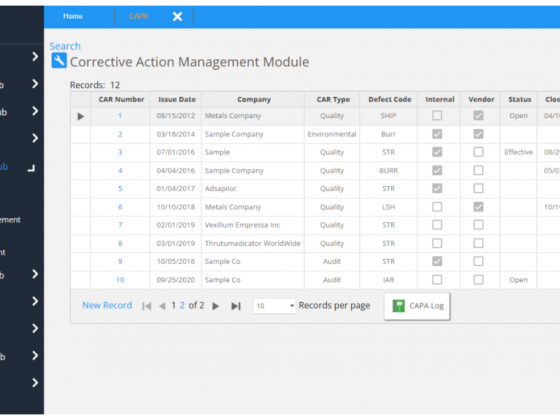Open CAR number 1 record

(120, 116)
